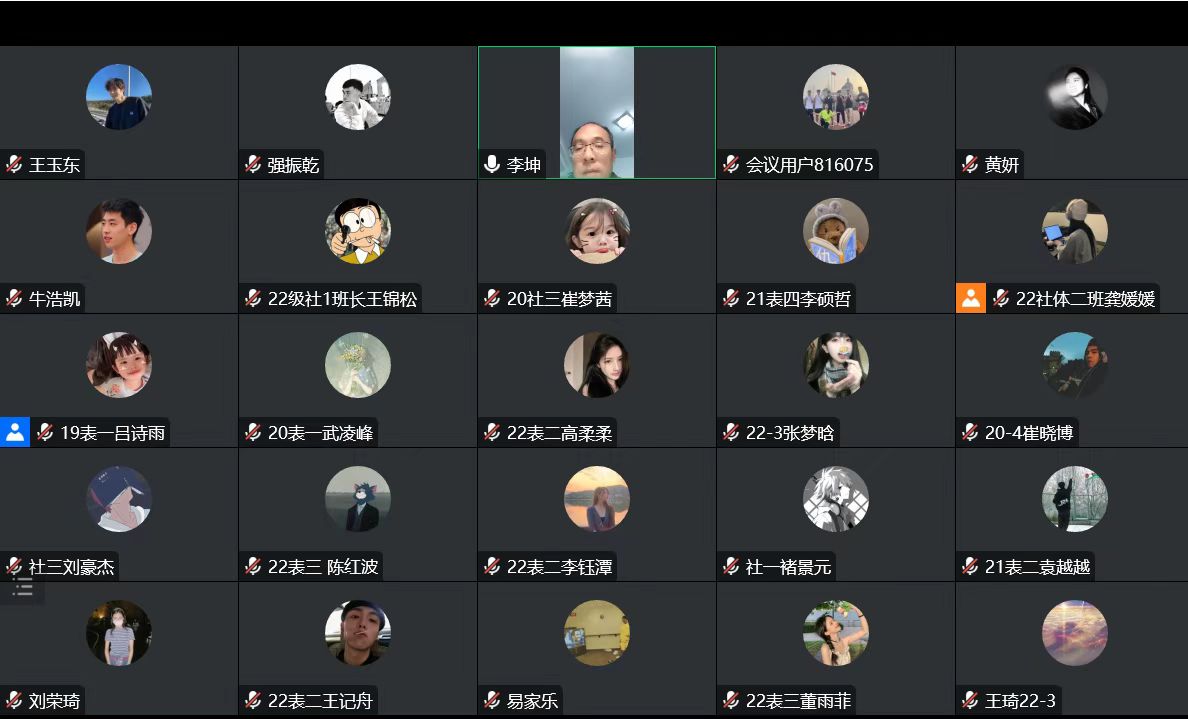Click the muted mic icon beside 22表三董雨菲
Screen dimensions: 1188x719
pos(731,701)
